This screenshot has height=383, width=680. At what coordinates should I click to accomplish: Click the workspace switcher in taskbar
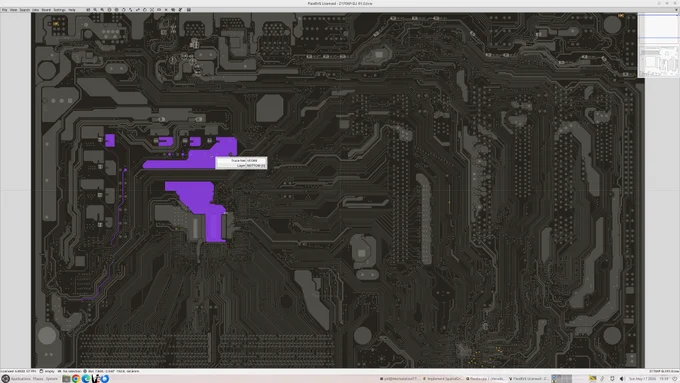[x=562, y=379]
